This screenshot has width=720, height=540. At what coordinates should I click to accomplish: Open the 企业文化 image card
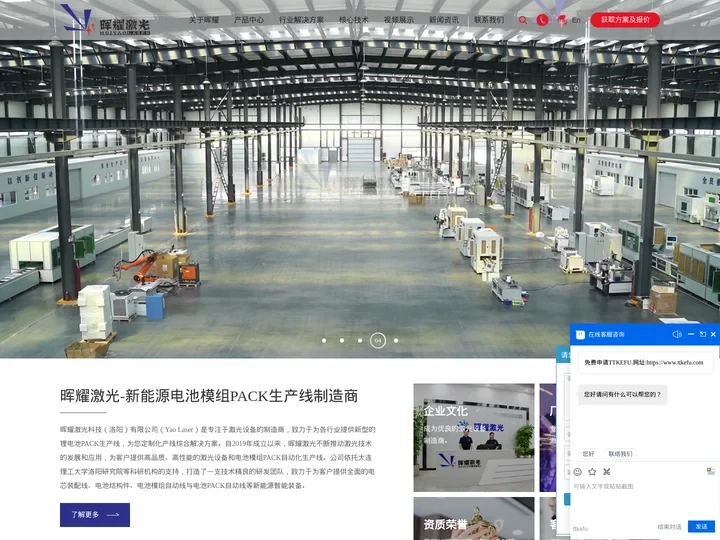tap(474, 438)
